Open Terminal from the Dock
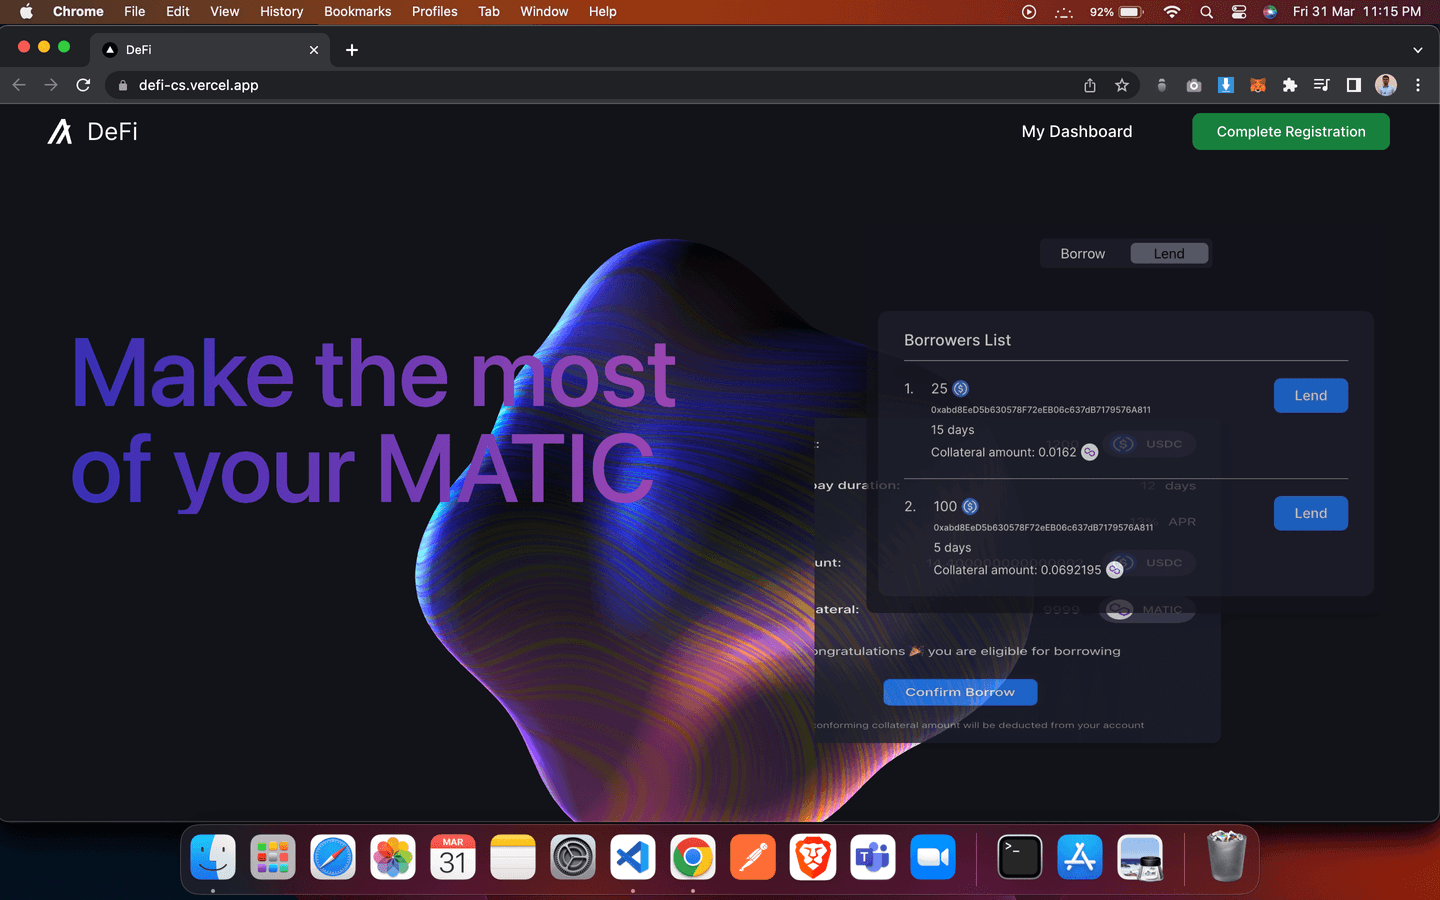Image resolution: width=1440 pixels, height=900 pixels. pyautogui.click(x=1020, y=858)
